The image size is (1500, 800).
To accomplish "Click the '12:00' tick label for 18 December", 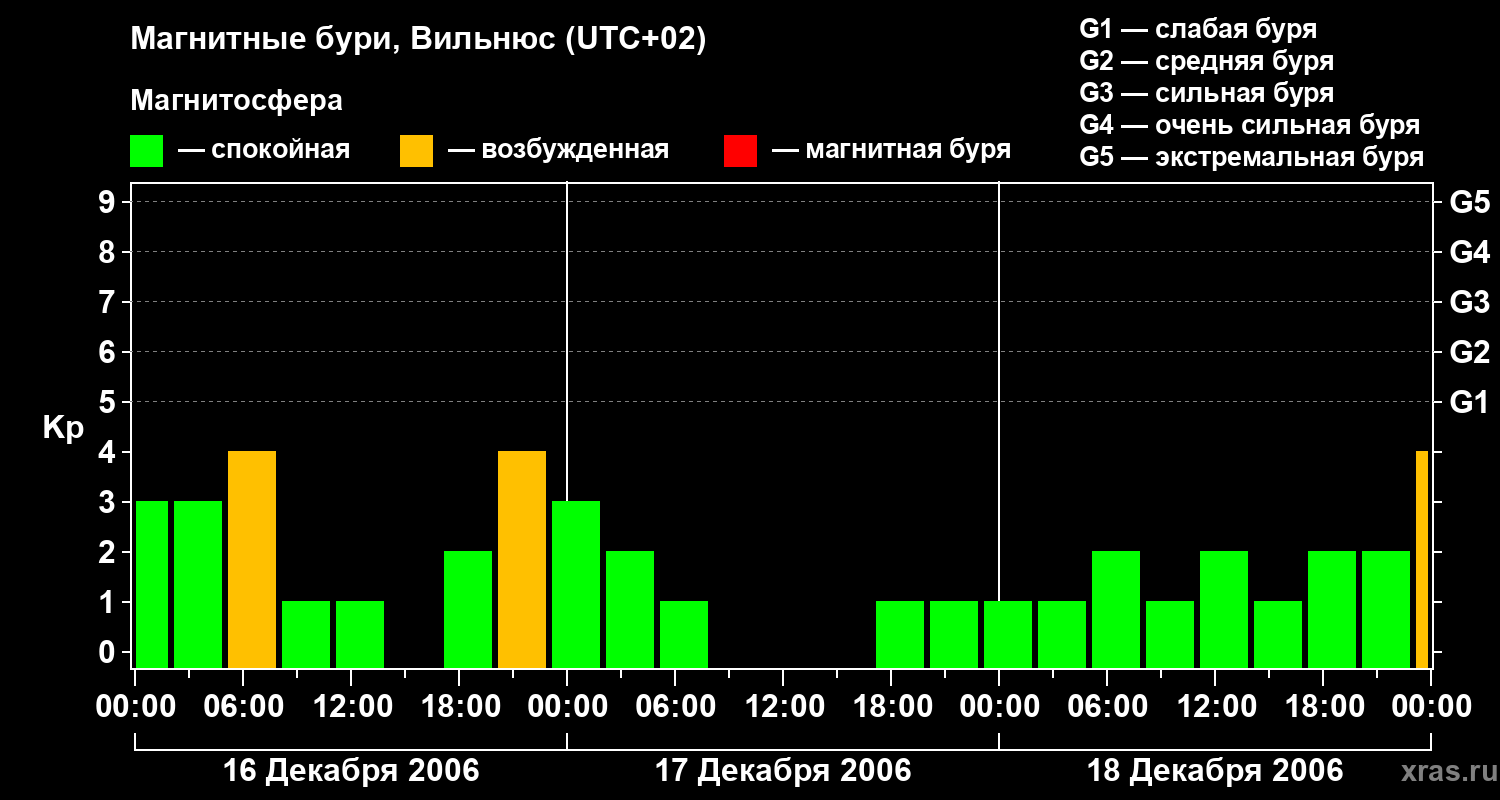I will [1215, 707].
